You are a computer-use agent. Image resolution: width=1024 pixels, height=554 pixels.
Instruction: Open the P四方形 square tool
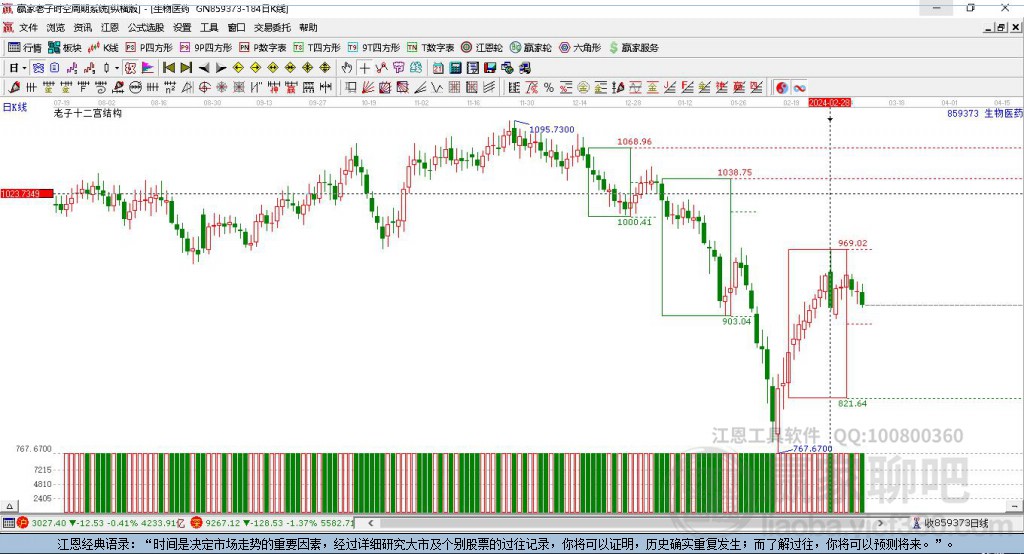[x=149, y=48]
